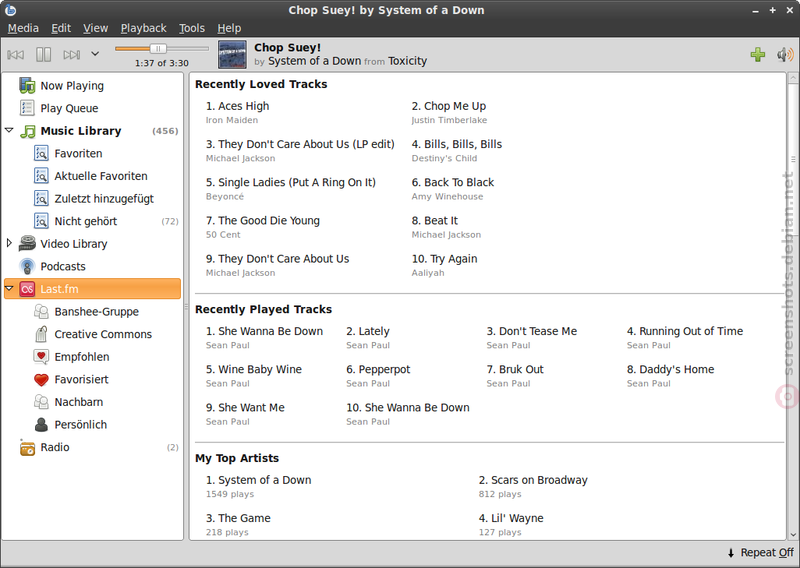Click recently played Bruk Out
The width and height of the screenshot is (800, 568).
(515, 369)
